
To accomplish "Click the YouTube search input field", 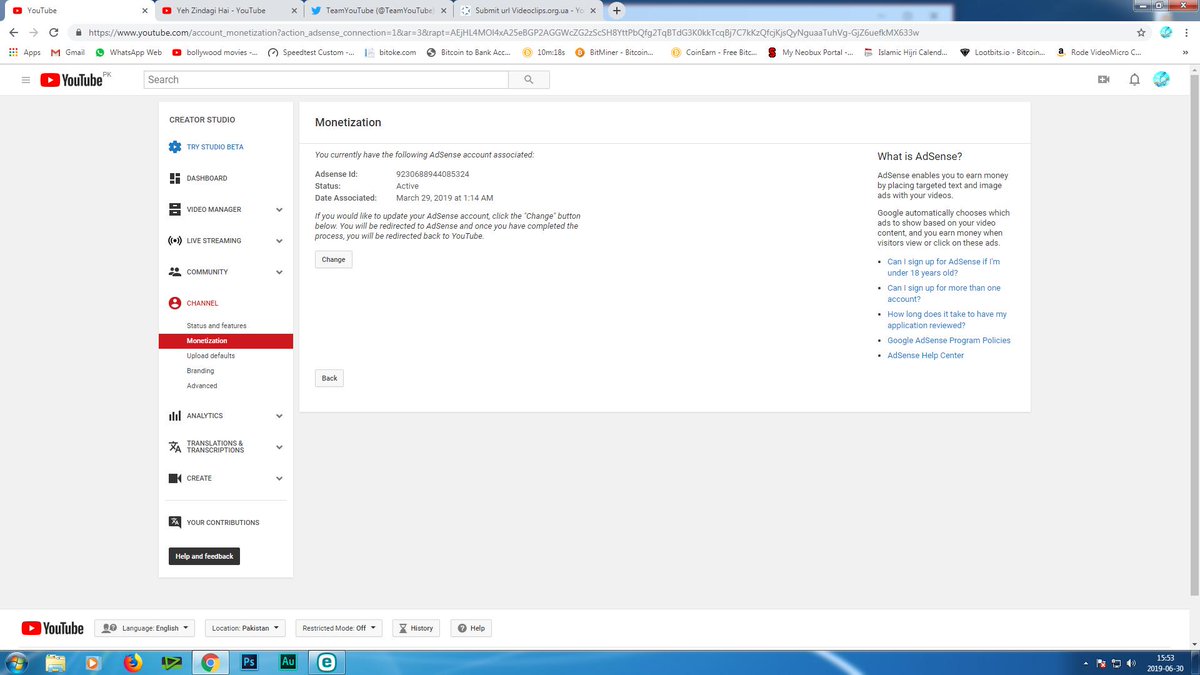I will point(326,80).
